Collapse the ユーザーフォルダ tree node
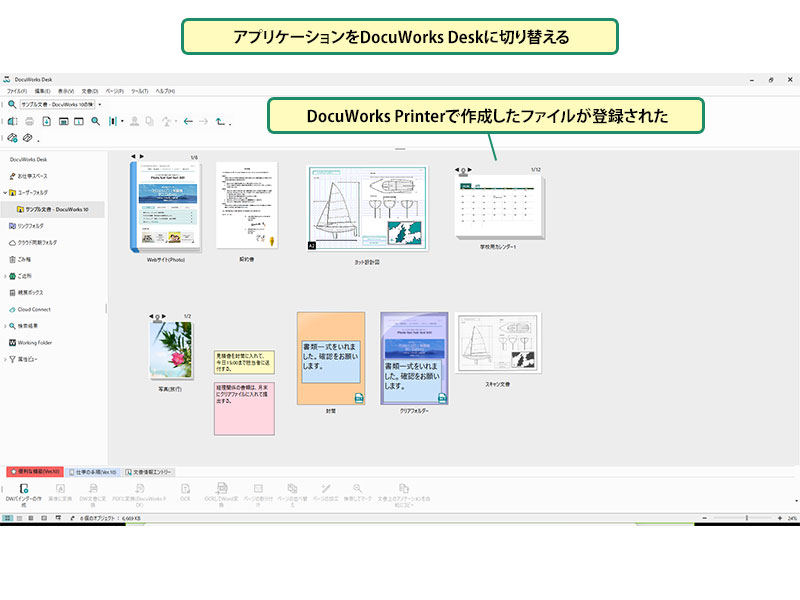Viewport: 800px width, 600px height. [x=5, y=193]
